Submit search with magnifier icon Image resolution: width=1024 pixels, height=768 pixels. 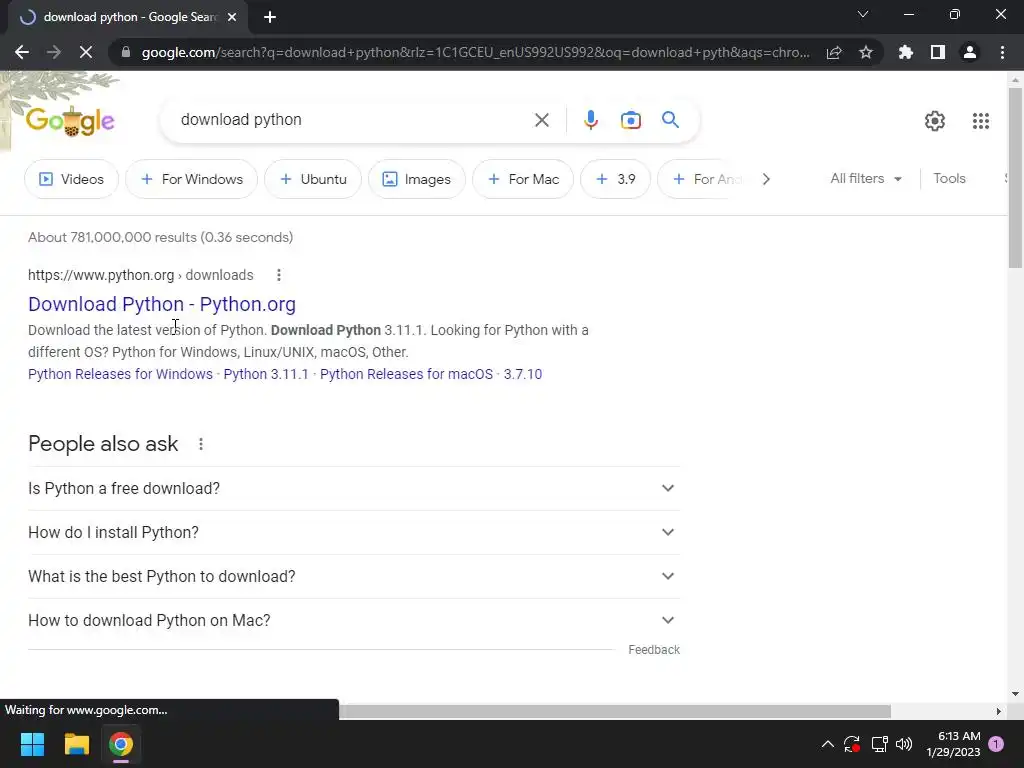670,120
